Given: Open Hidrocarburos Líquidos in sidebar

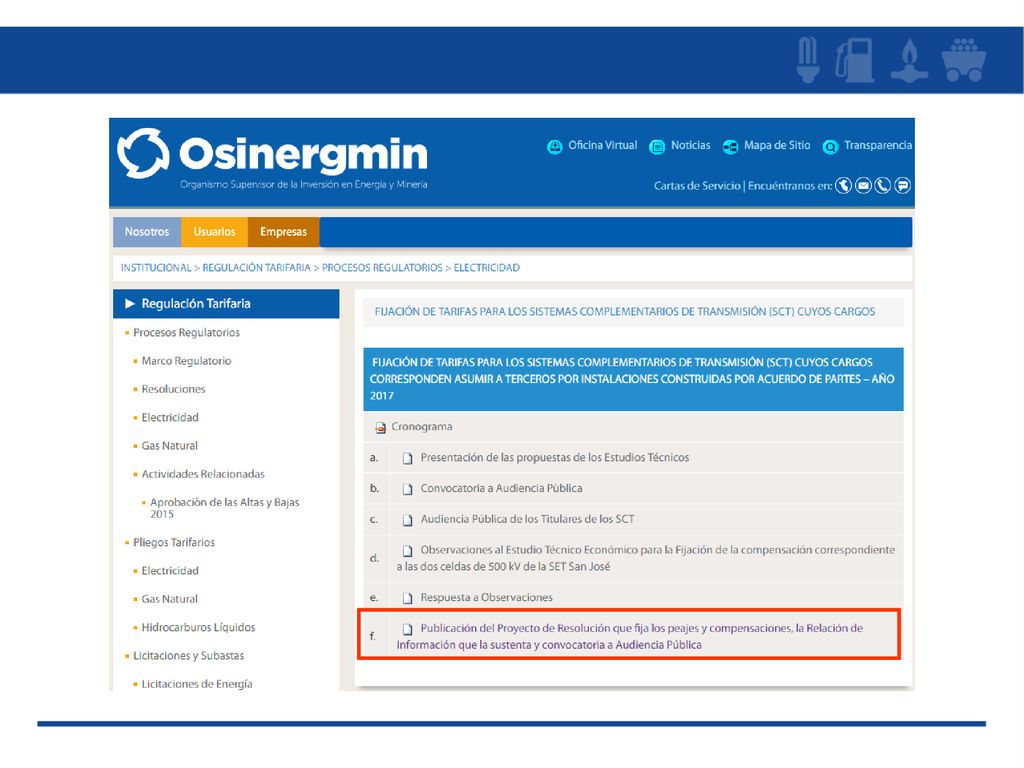Looking at the screenshot, I should pyautogui.click(x=198, y=627).
